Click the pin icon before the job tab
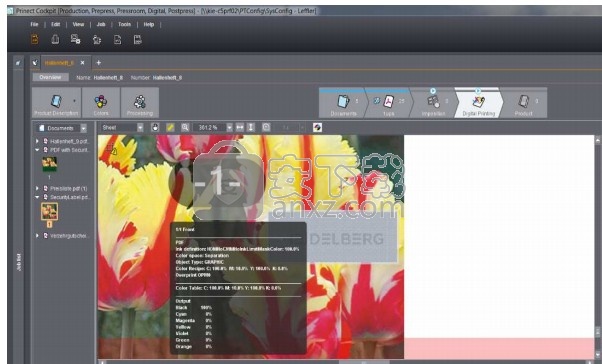Screen dimensions: 602x364 tap(35, 63)
